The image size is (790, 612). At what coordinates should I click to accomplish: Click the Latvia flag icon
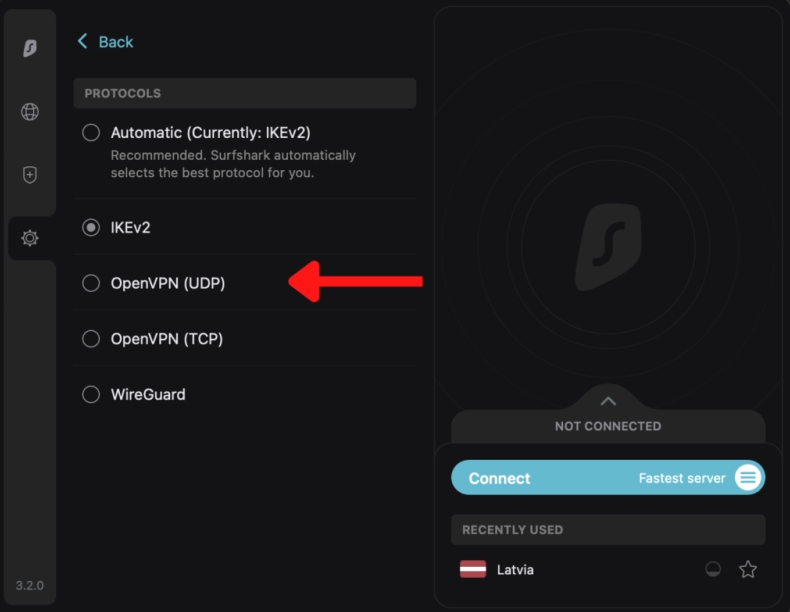[x=473, y=570]
